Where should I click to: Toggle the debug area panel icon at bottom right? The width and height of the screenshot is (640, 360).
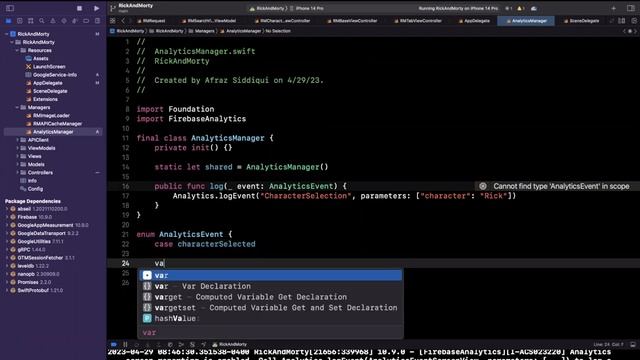point(633,344)
